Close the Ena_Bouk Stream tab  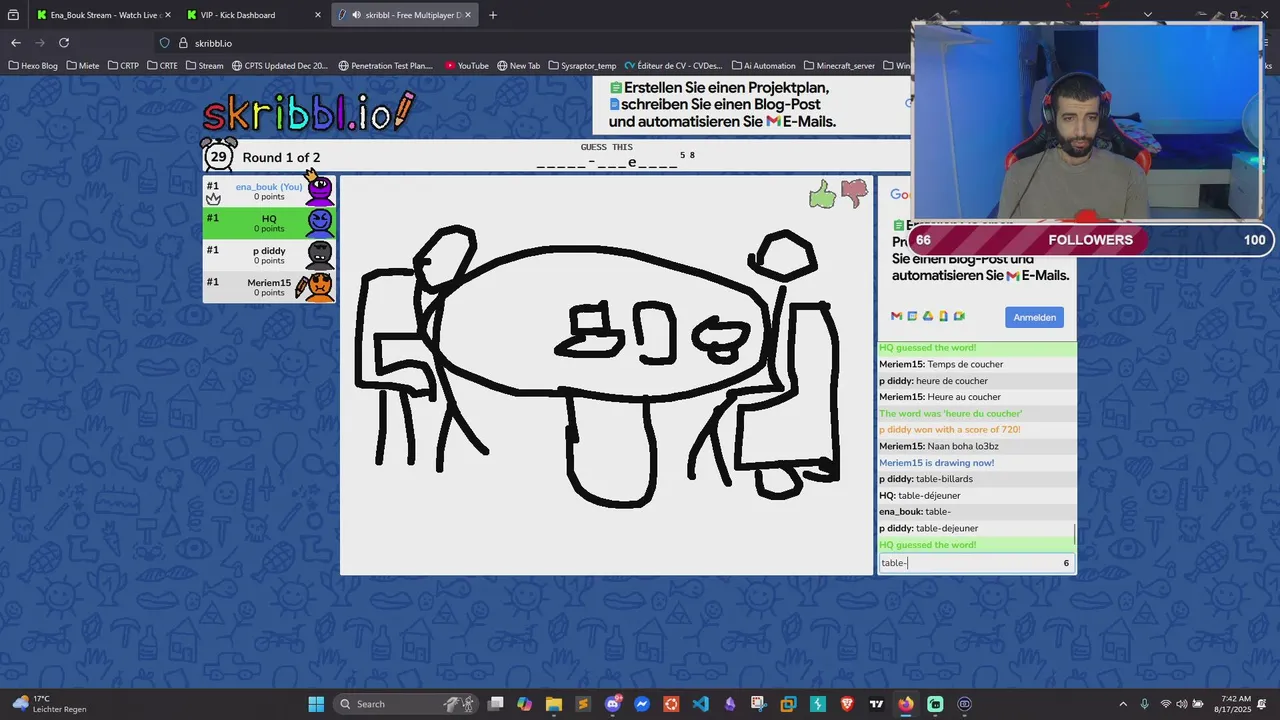pyautogui.click(x=167, y=15)
